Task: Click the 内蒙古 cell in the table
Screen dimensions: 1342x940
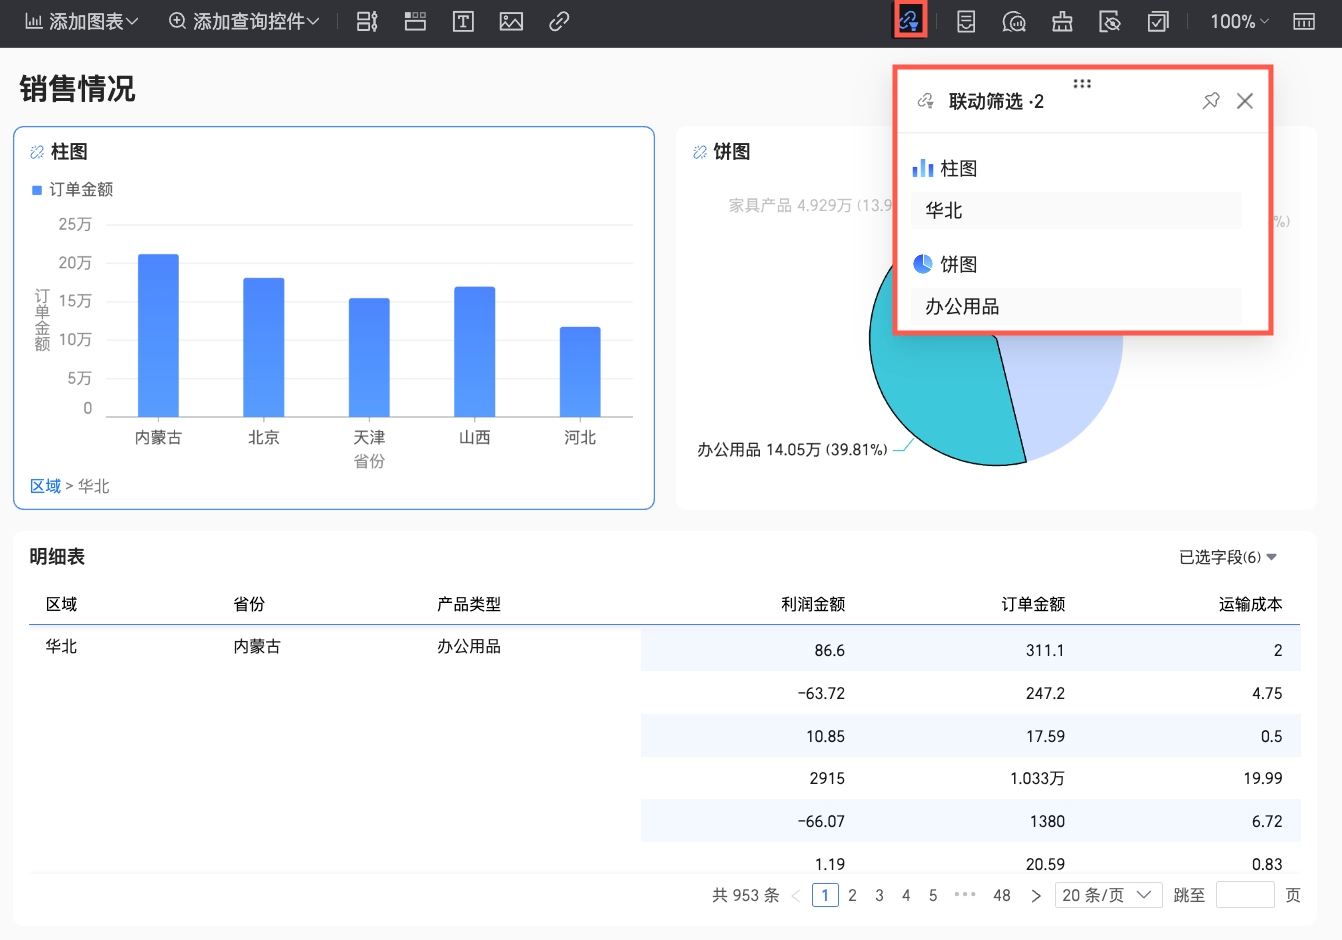Action: click(257, 647)
